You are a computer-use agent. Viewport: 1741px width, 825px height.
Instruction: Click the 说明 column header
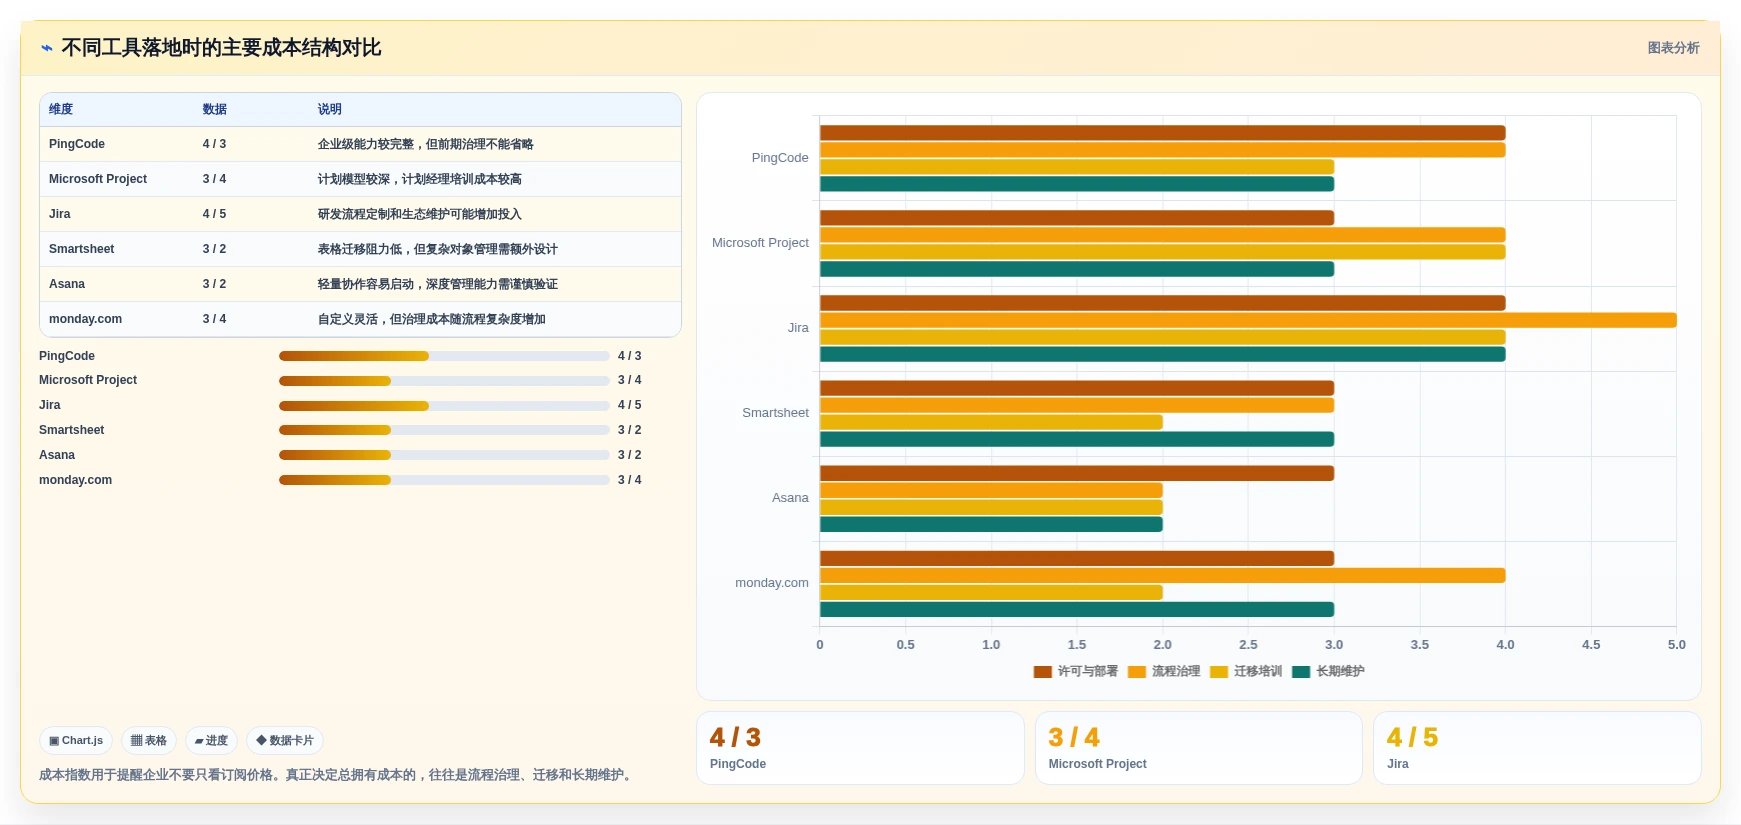(330, 110)
